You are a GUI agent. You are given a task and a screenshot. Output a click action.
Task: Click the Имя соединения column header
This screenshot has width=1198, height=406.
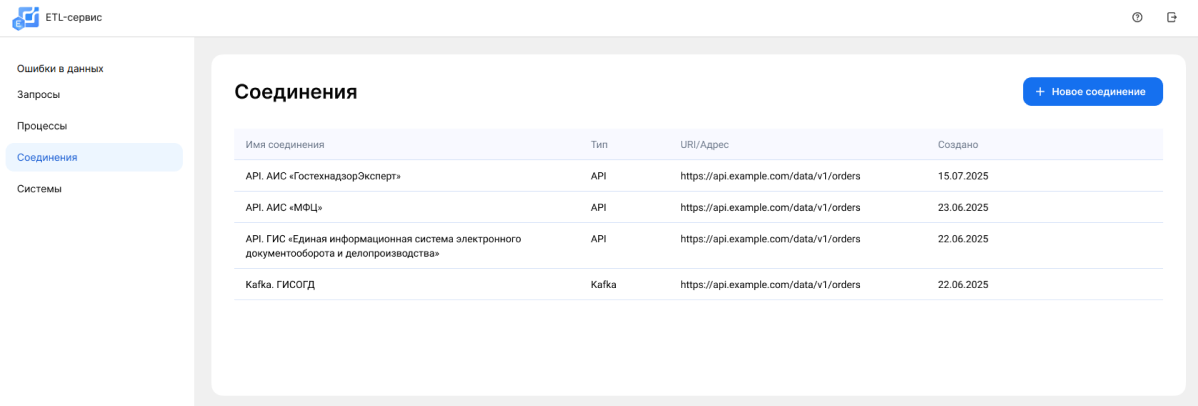click(285, 145)
